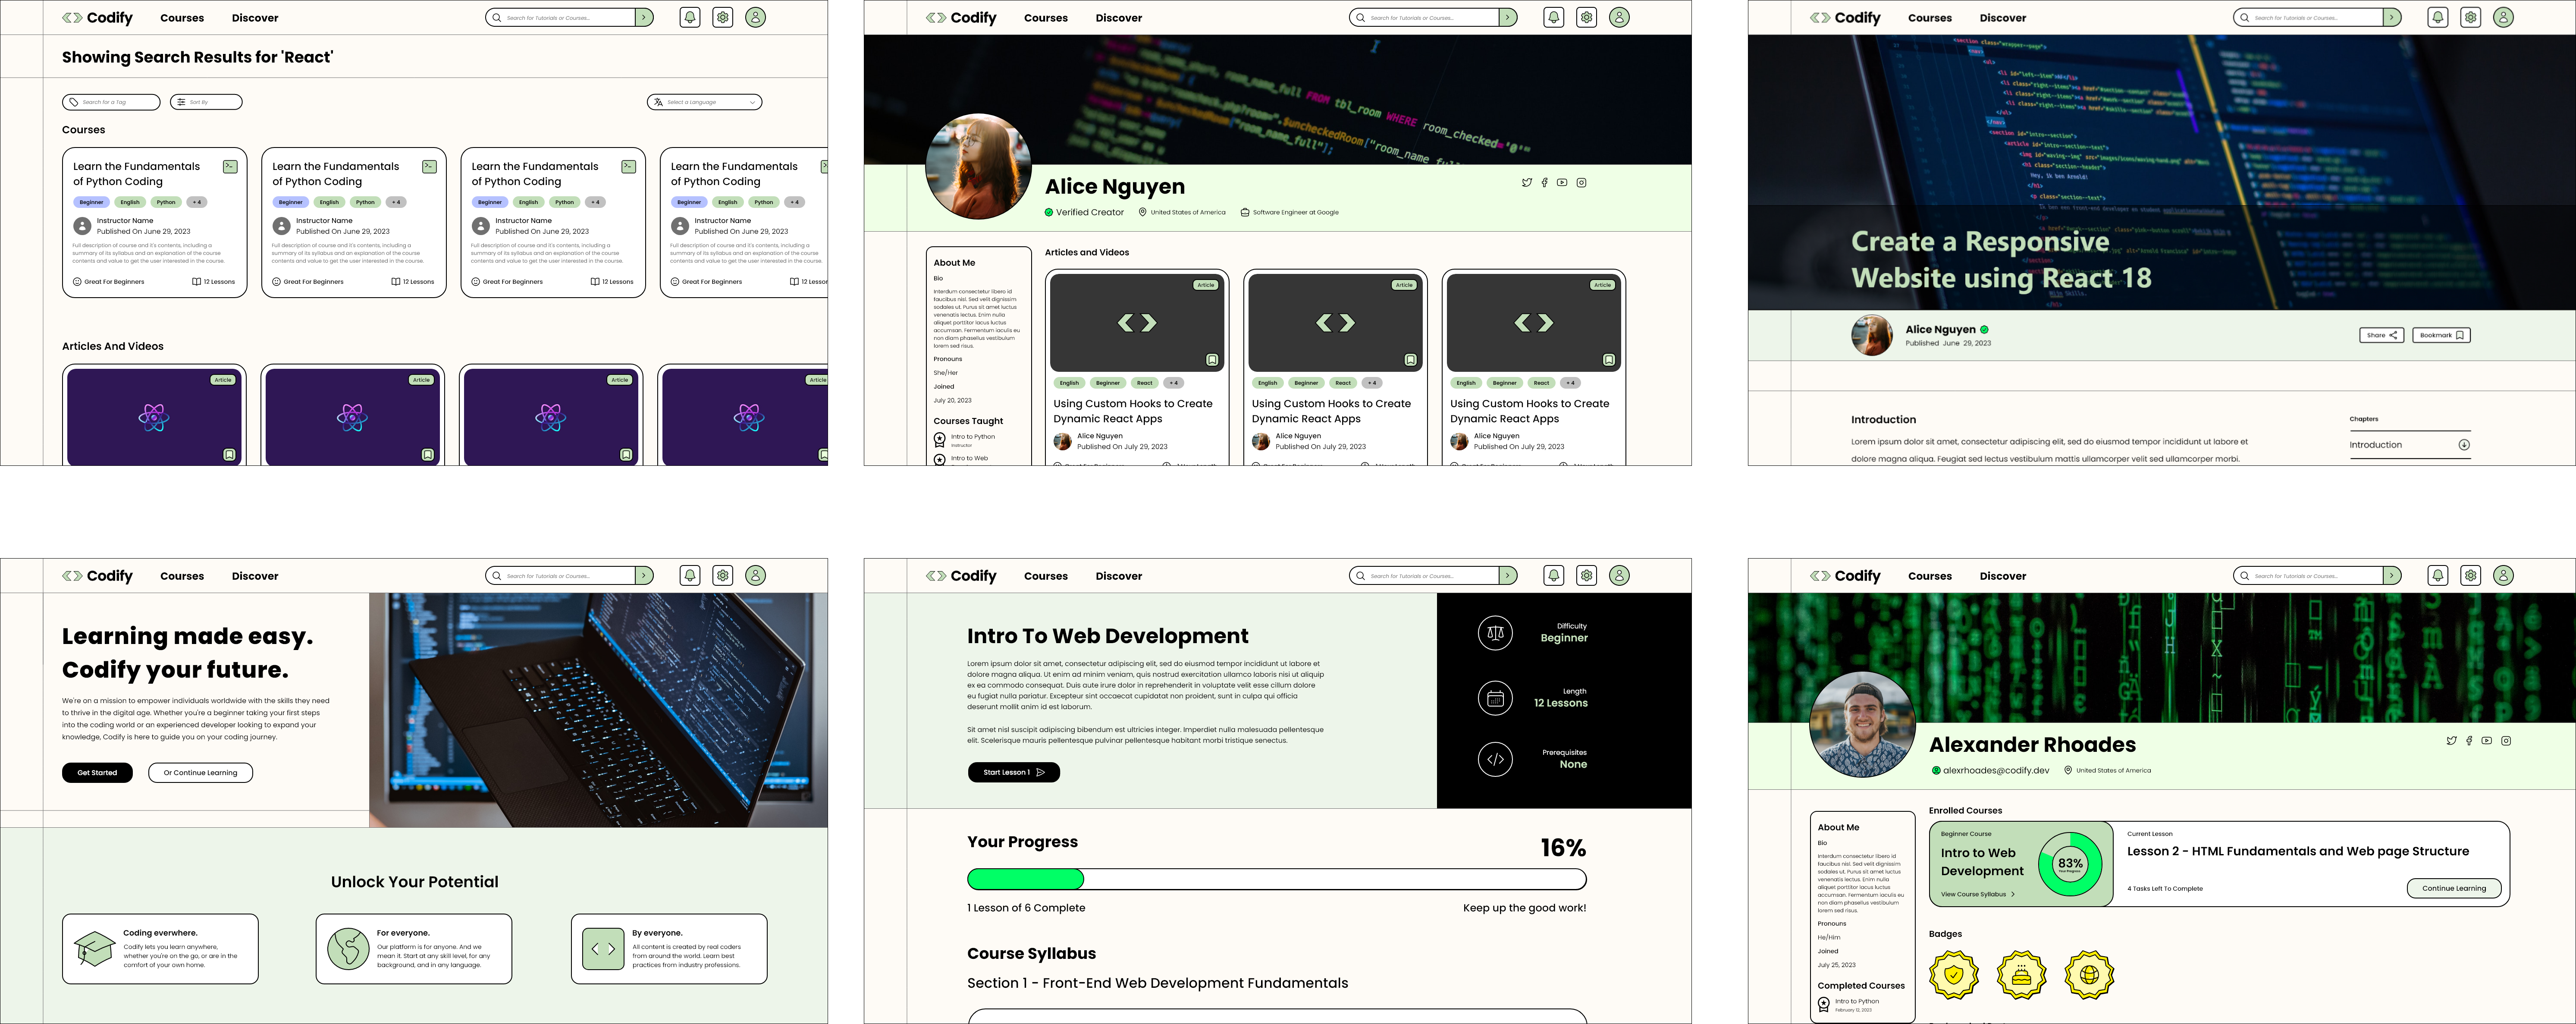Click the birthday cake badge
The height and width of the screenshot is (1024, 2576).
coord(2022,974)
